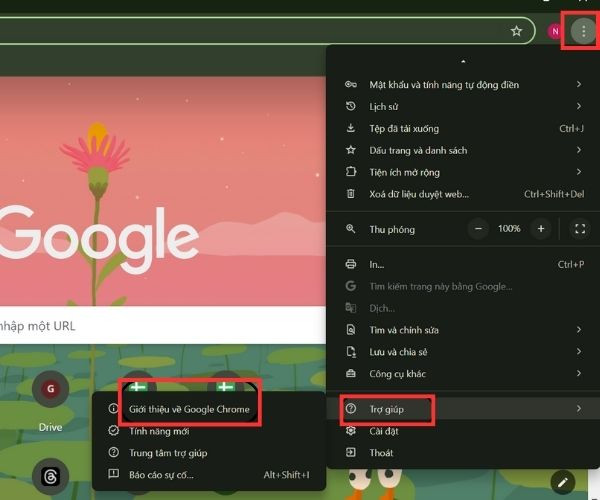600x500 pixels.
Task: Open the Chrome three-dot menu button
Action: pyautogui.click(x=583, y=31)
